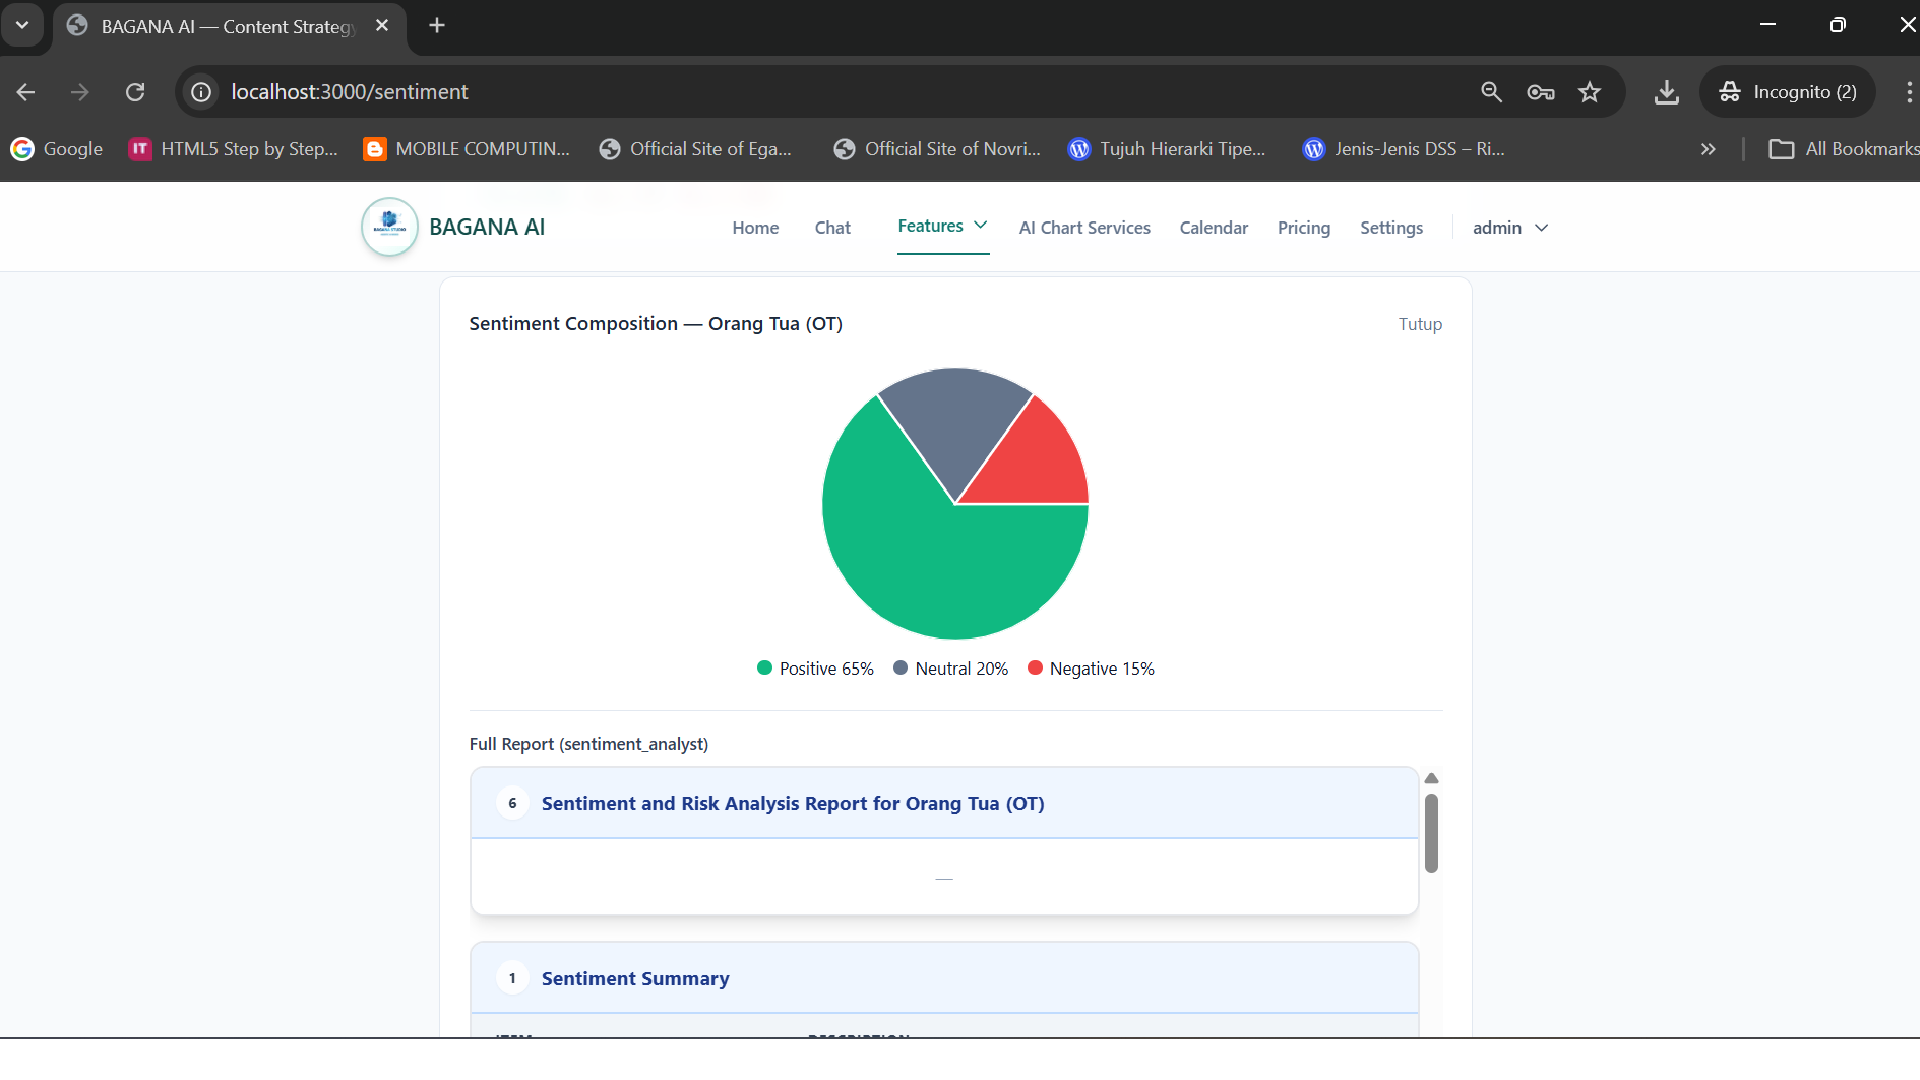Screen dimensions: 1920x1080
Task: Close the report with the Tutup link
Action: pos(1420,323)
